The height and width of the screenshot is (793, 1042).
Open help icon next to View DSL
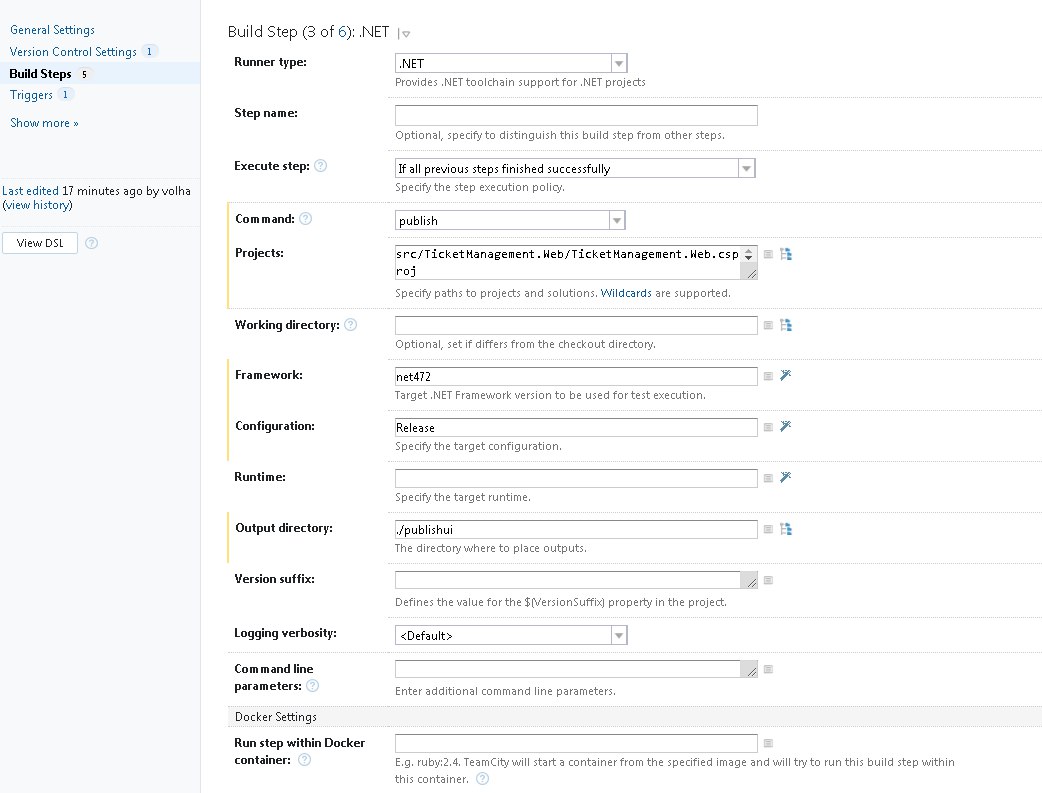92,243
